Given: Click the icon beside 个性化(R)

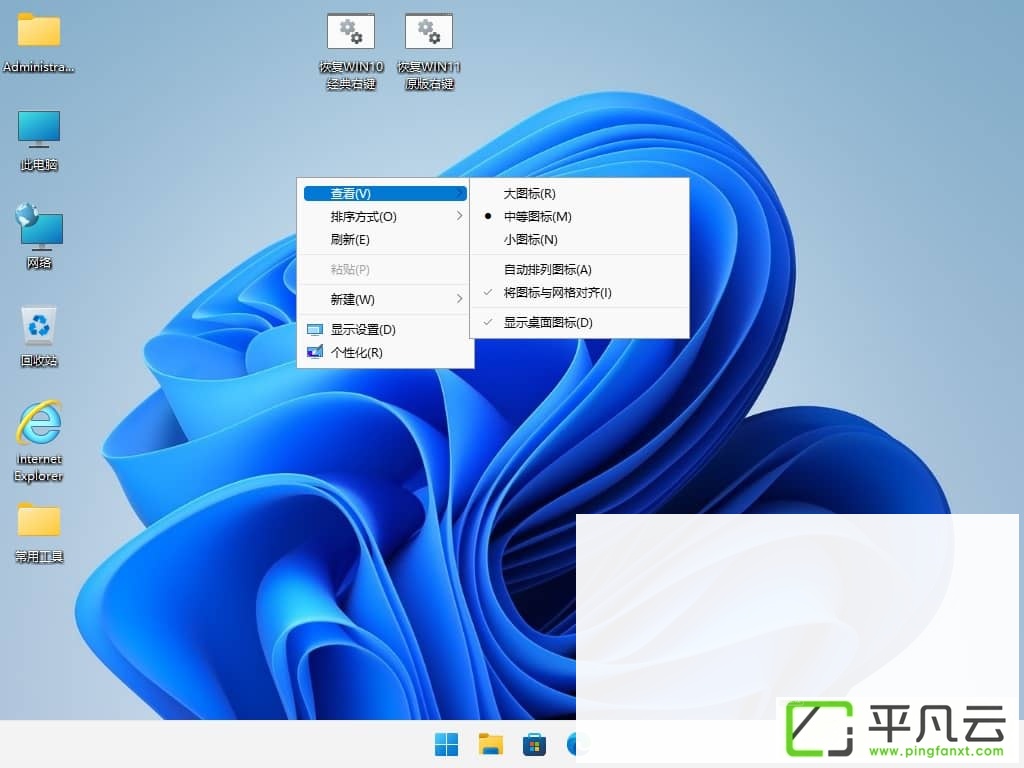Looking at the screenshot, I should tap(315, 352).
